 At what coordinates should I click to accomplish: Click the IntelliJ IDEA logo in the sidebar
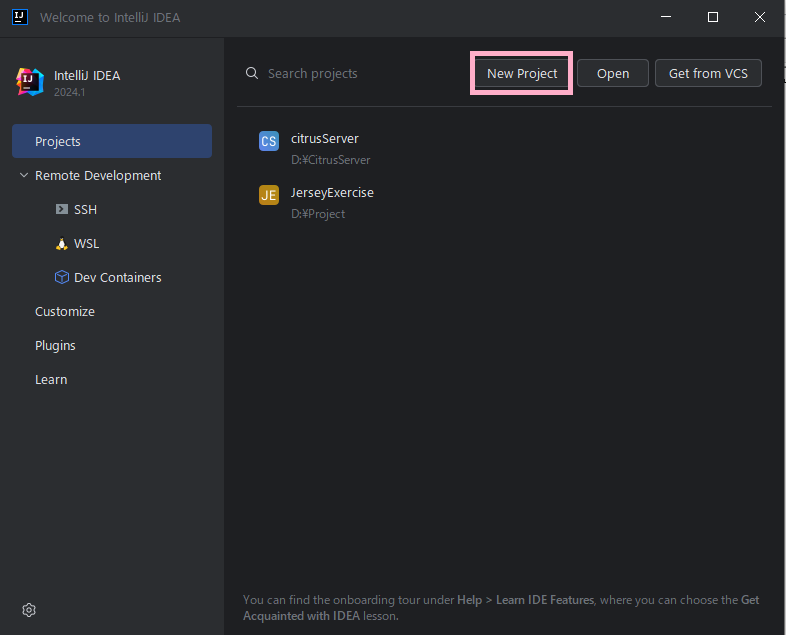click(30, 82)
